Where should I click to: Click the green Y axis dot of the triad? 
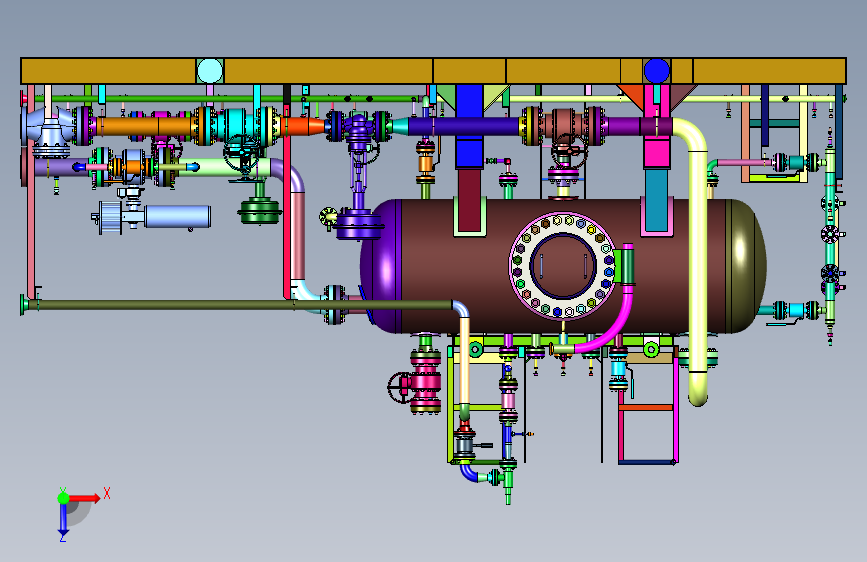tap(64, 498)
